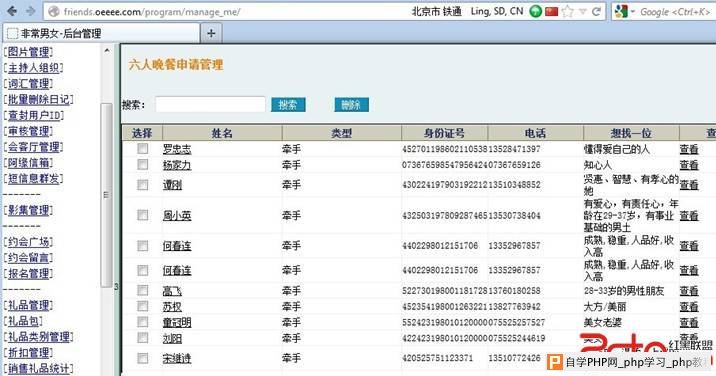Open the 罗忠志 name link

pyautogui.click(x=177, y=149)
